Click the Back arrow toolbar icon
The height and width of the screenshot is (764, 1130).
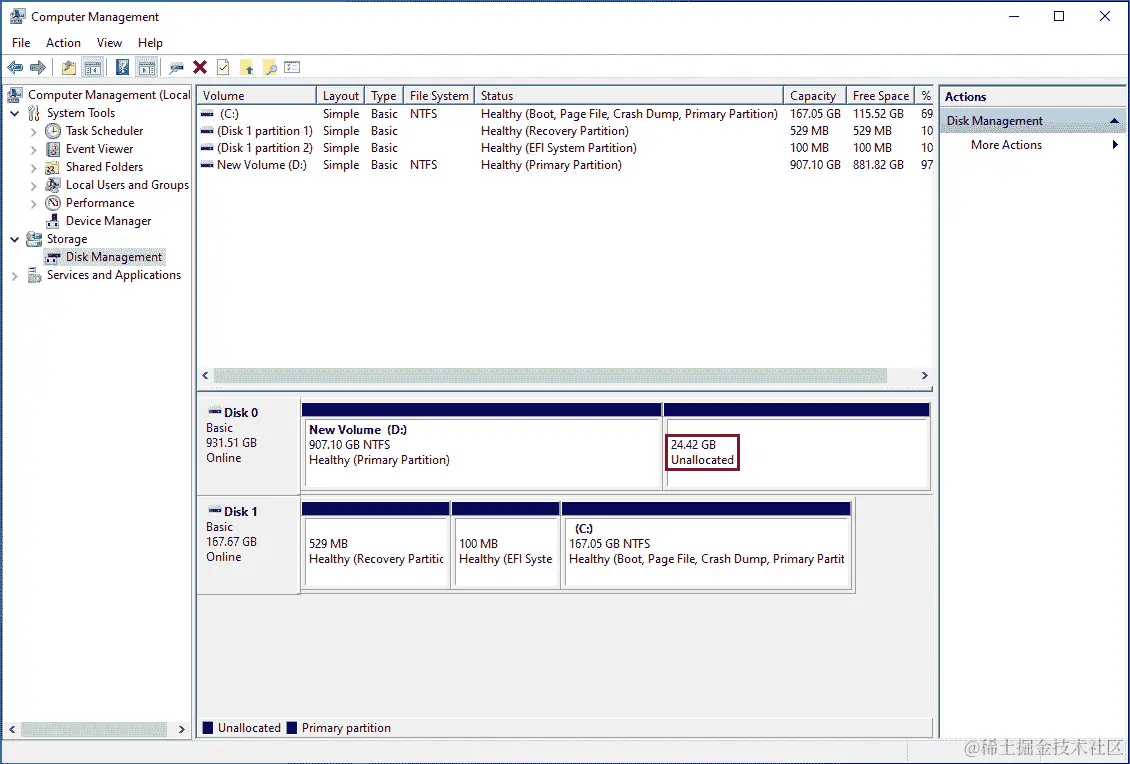tap(14, 68)
